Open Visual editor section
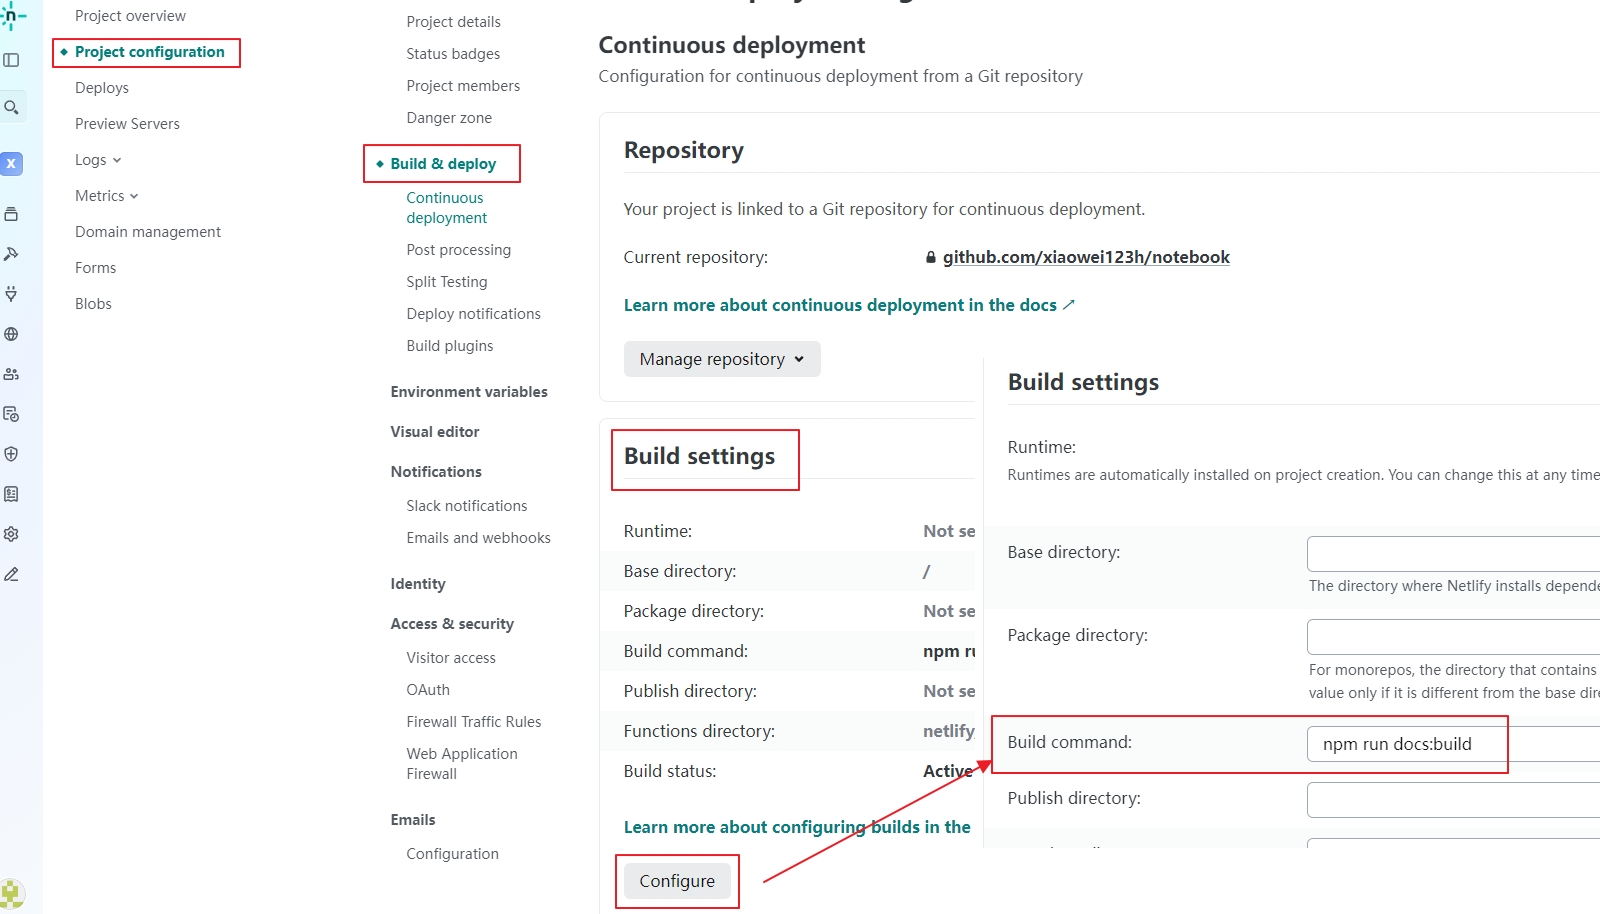 (x=435, y=432)
